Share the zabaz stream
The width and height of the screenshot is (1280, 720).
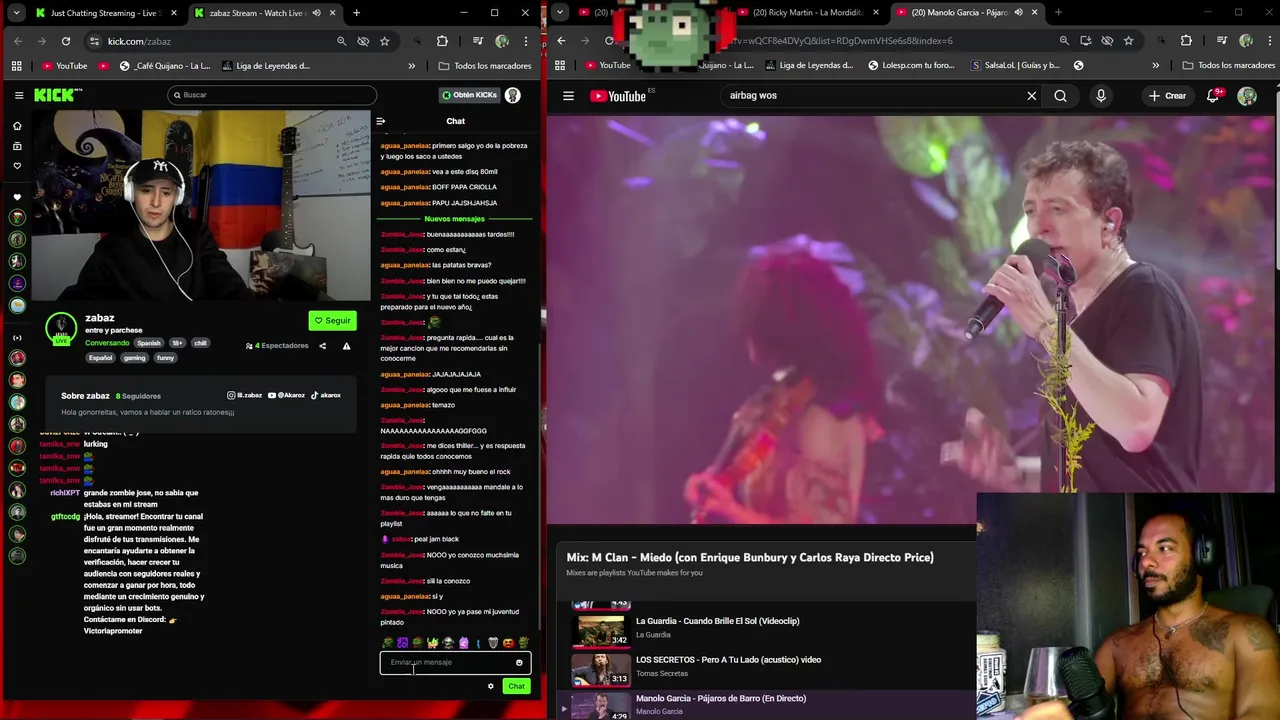(x=322, y=346)
